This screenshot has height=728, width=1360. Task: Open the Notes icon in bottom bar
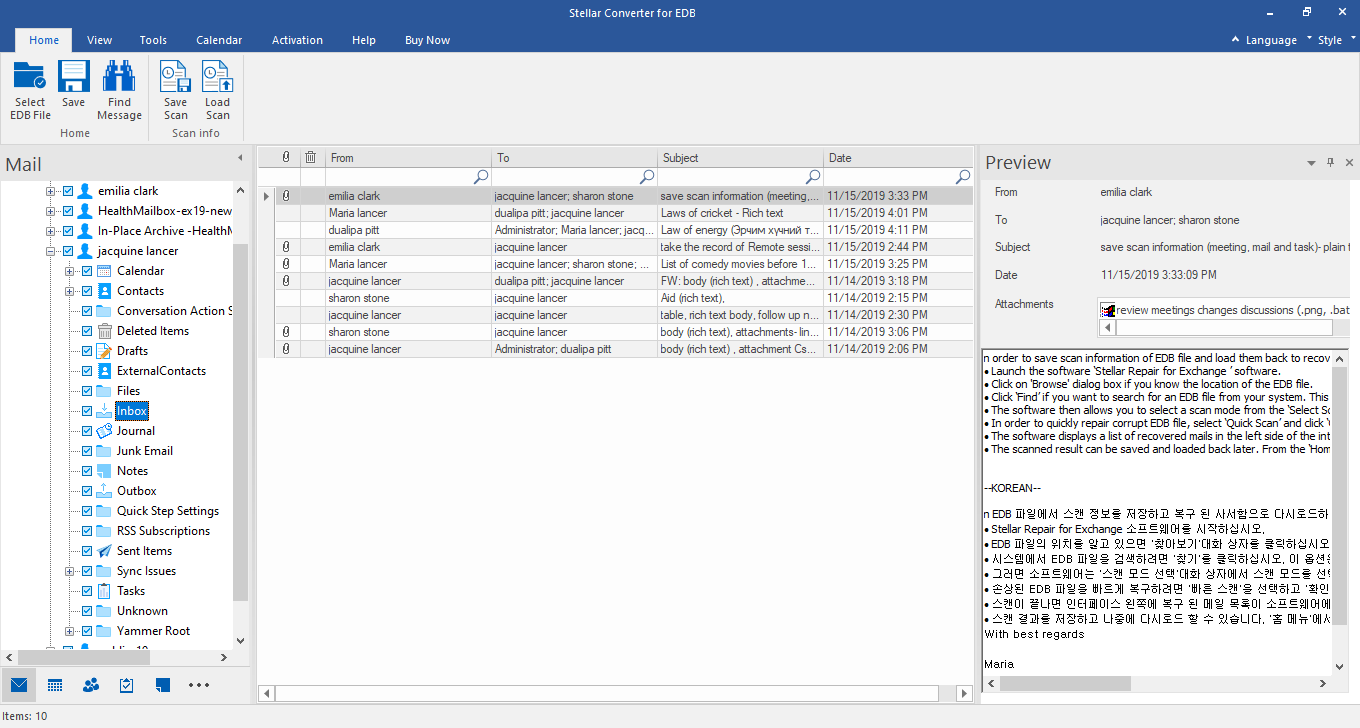click(163, 685)
